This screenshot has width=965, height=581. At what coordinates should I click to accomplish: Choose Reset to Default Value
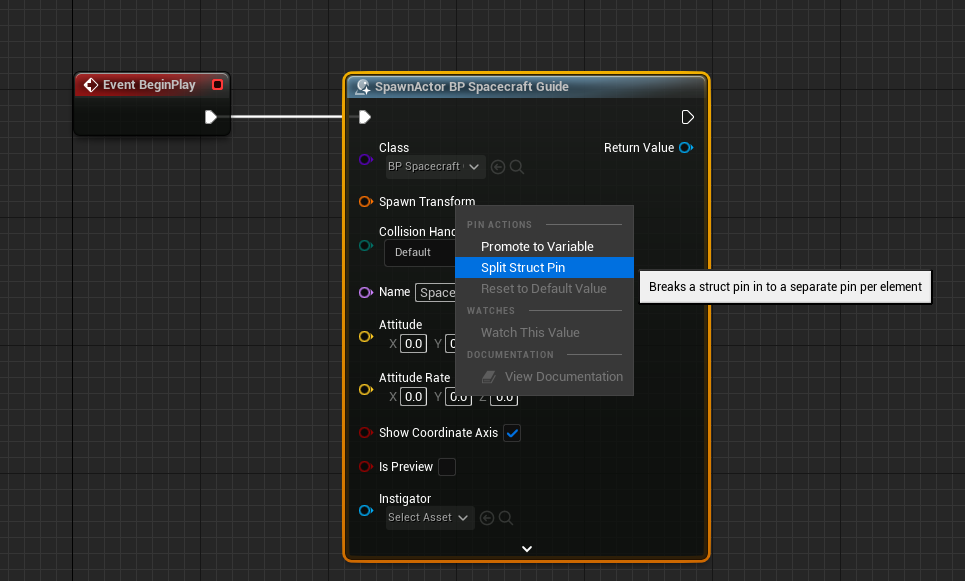click(544, 289)
